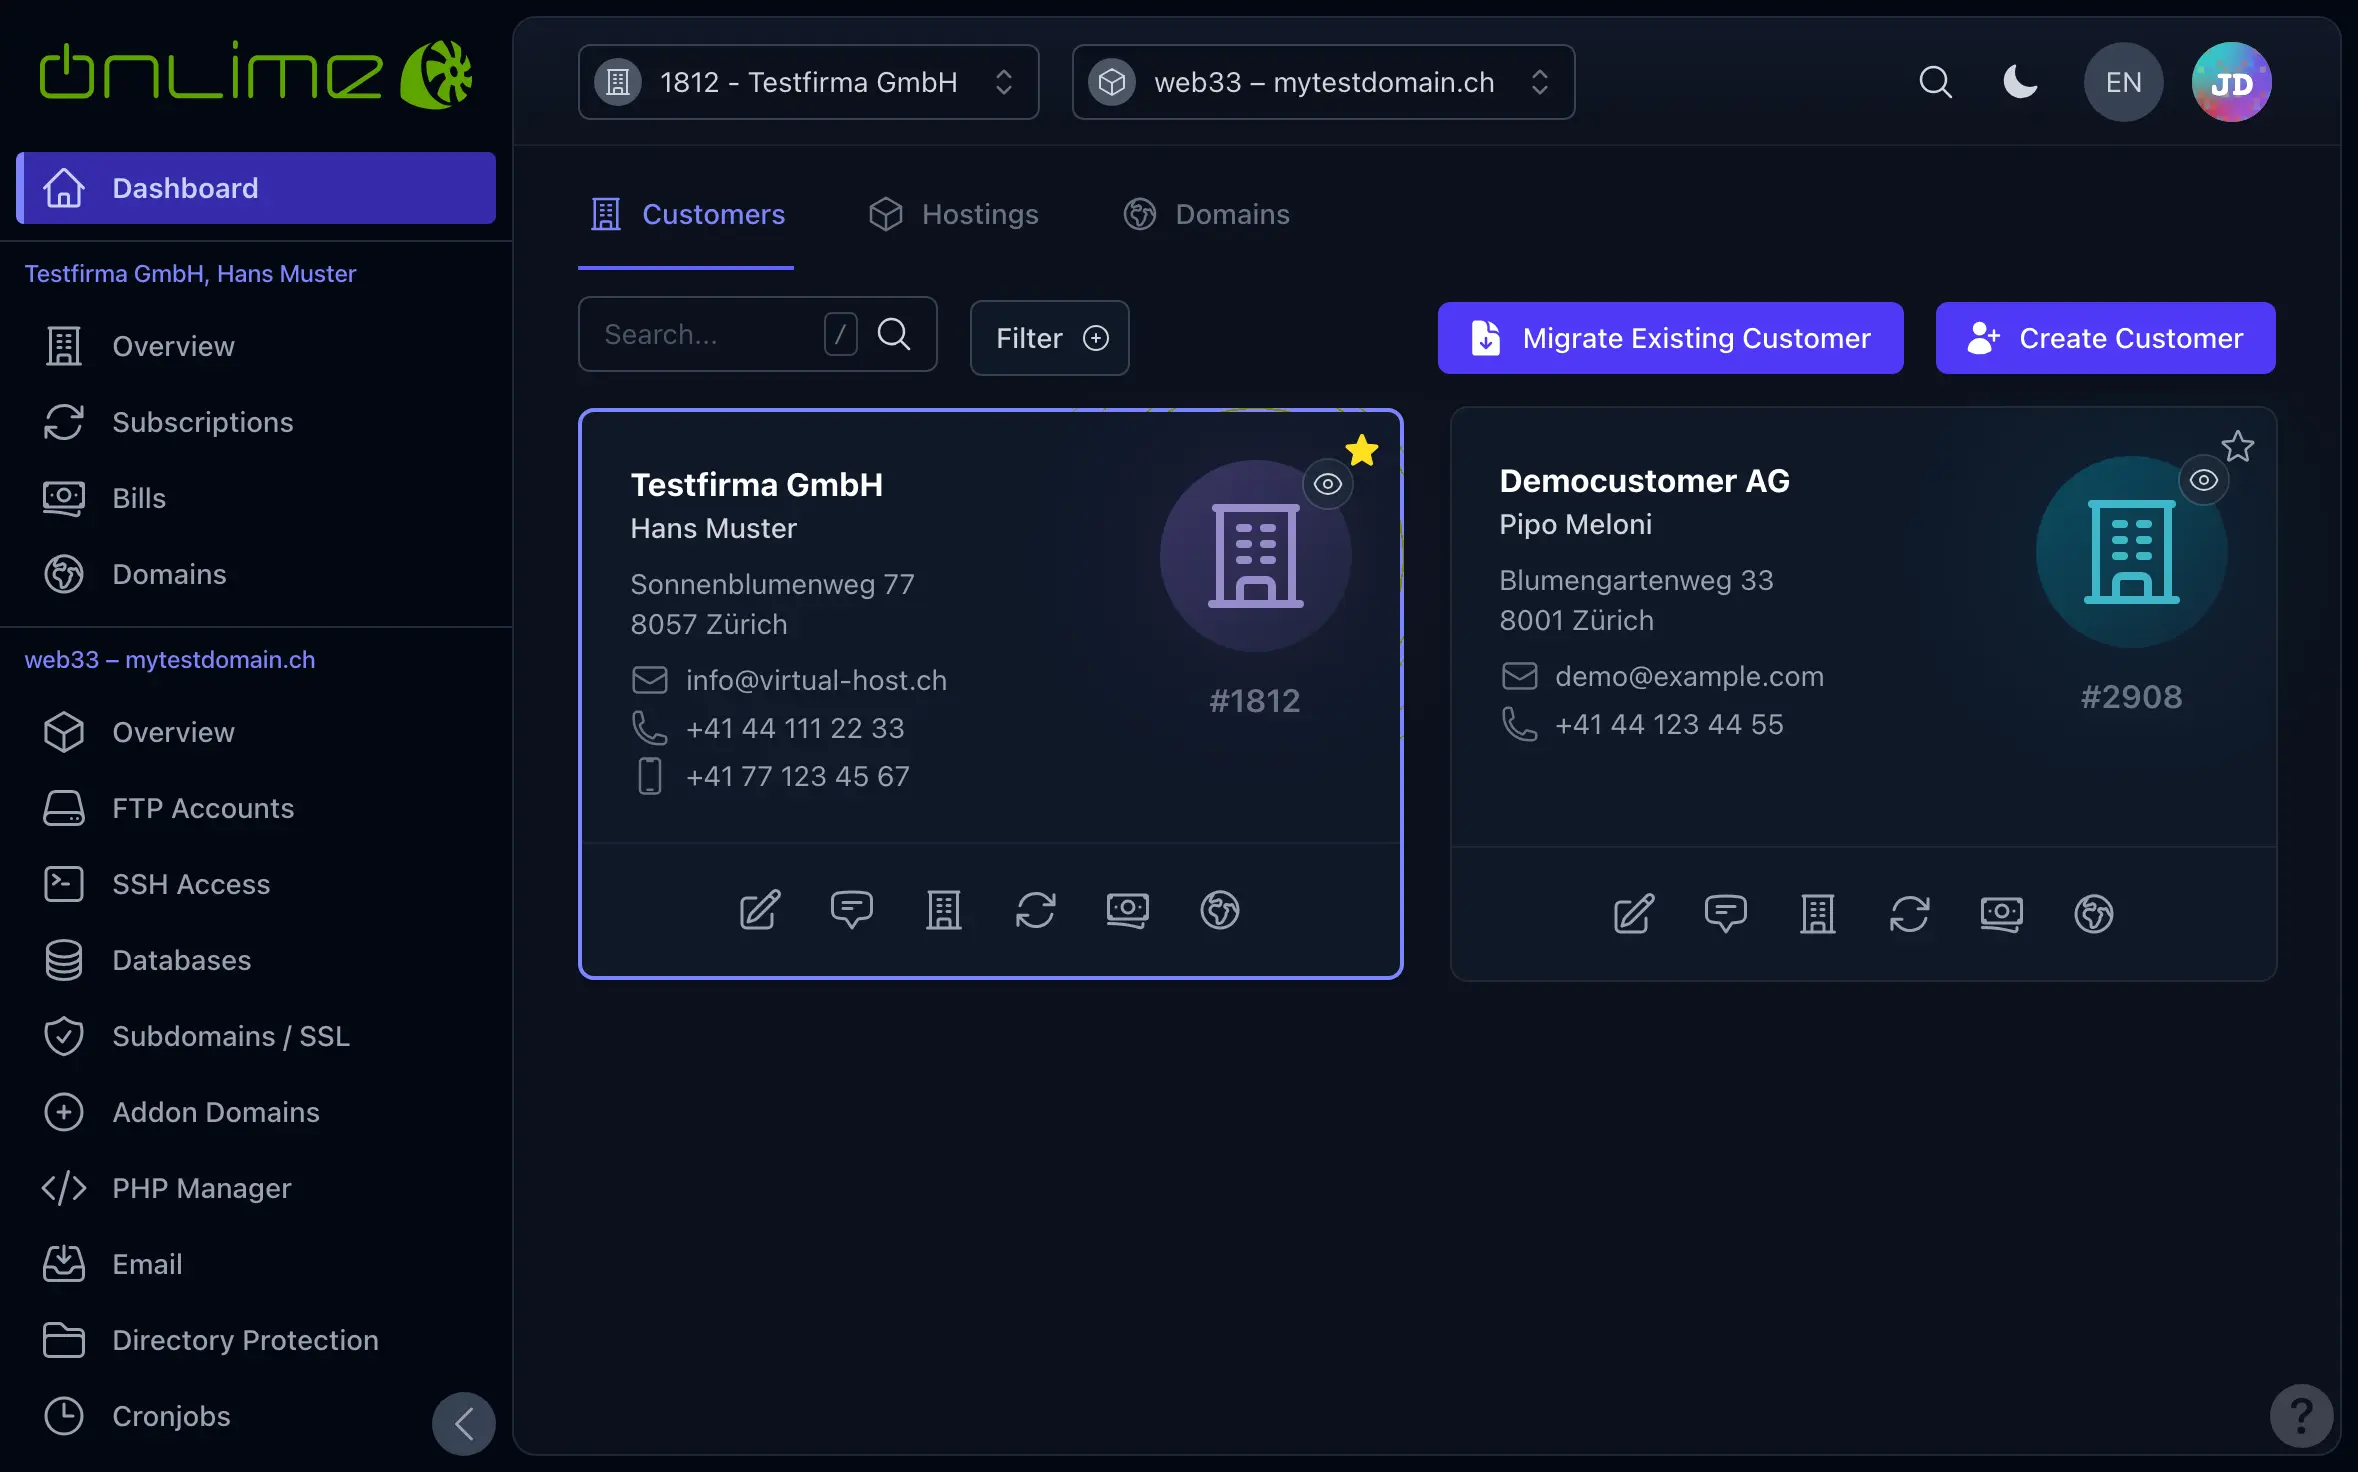Open comments icon on Democustomer AG card
This screenshot has height=1472, width=2358.
(x=1725, y=914)
